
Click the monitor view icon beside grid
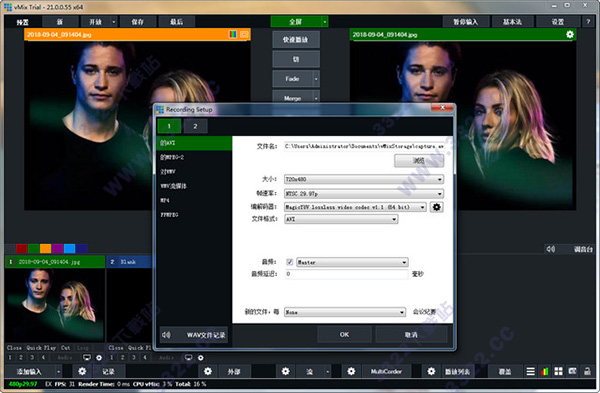(x=572, y=371)
